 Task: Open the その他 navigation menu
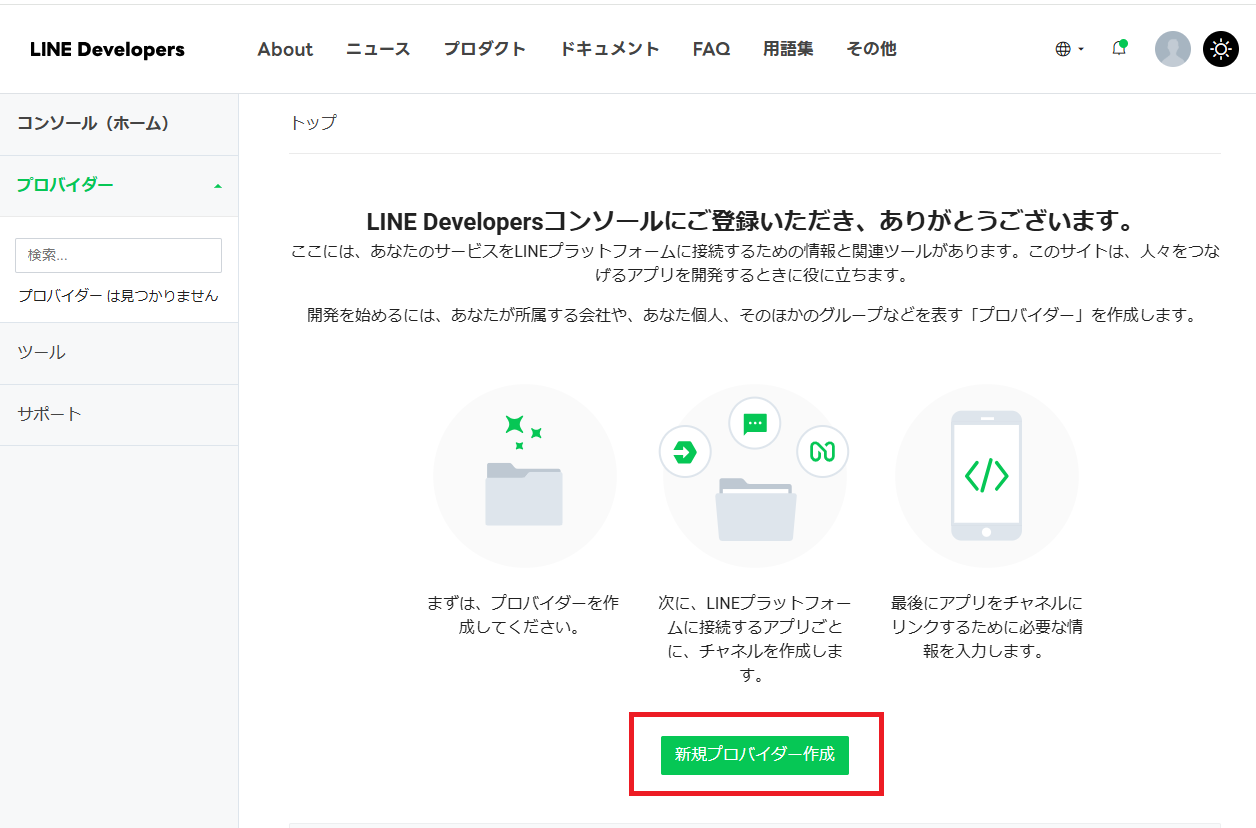(871, 49)
